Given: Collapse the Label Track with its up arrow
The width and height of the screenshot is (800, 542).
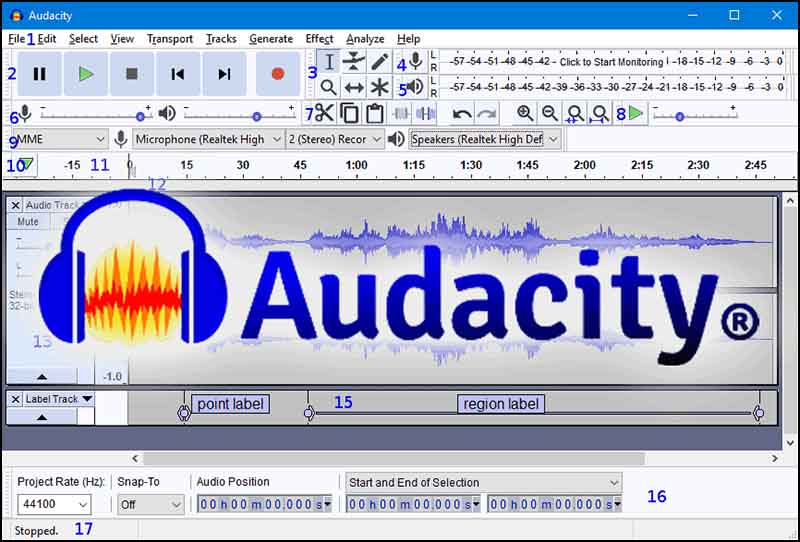Looking at the screenshot, I should tap(42, 417).
